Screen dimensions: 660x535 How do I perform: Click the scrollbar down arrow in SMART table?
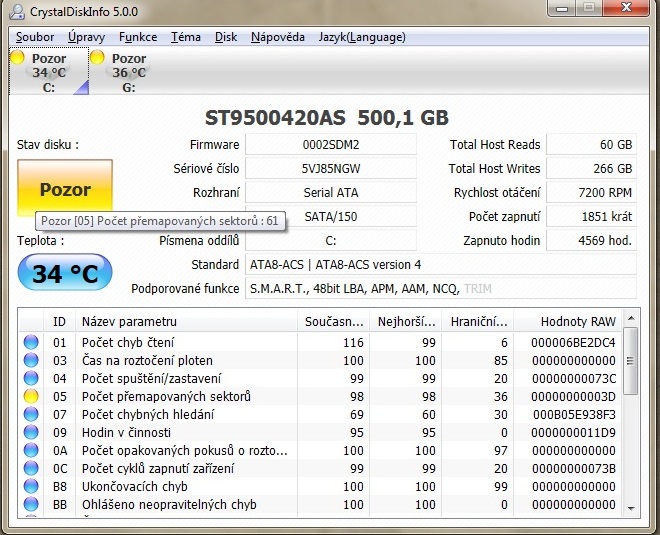[631, 508]
